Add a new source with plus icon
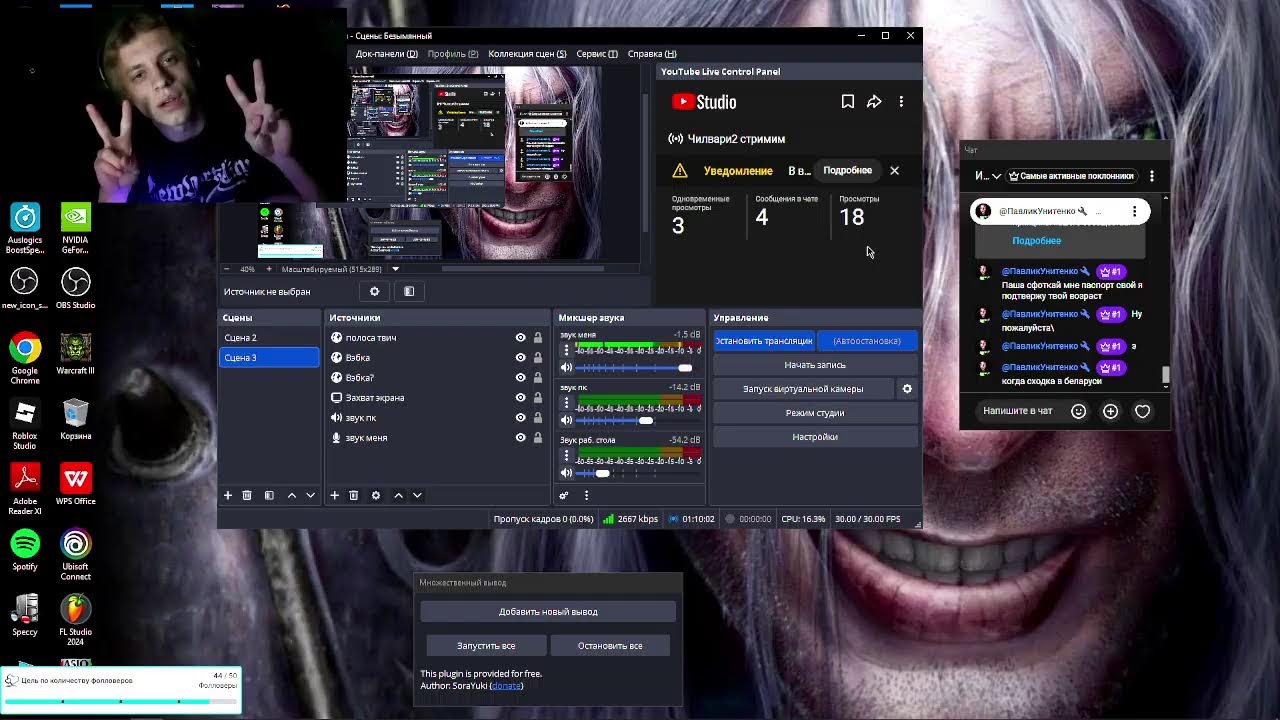 pyautogui.click(x=335, y=495)
